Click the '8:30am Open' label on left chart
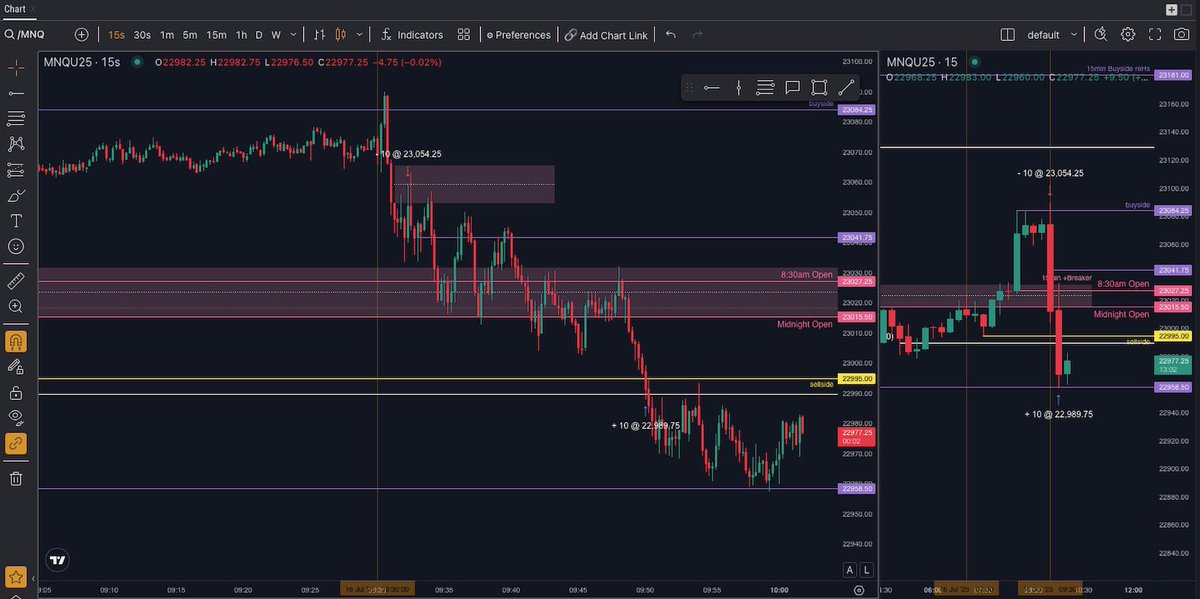Viewport: 1200px width, 599px height. tap(807, 274)
